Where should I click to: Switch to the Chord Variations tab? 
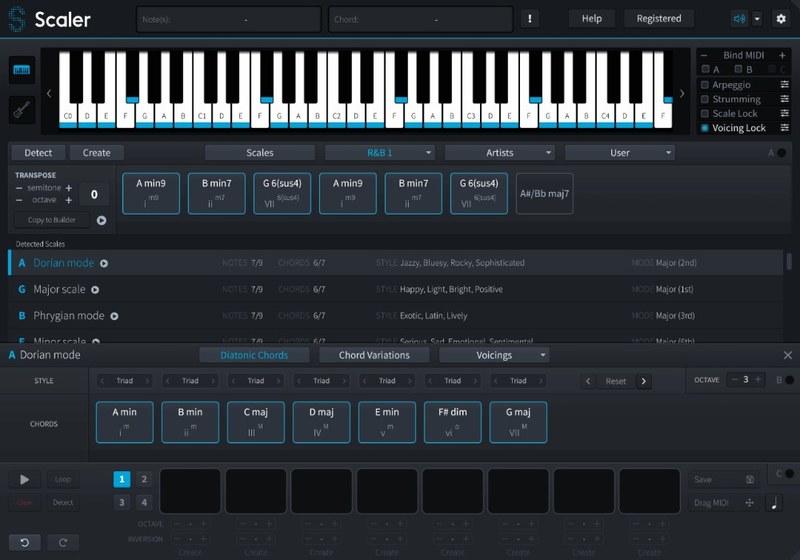pos(374,355)
